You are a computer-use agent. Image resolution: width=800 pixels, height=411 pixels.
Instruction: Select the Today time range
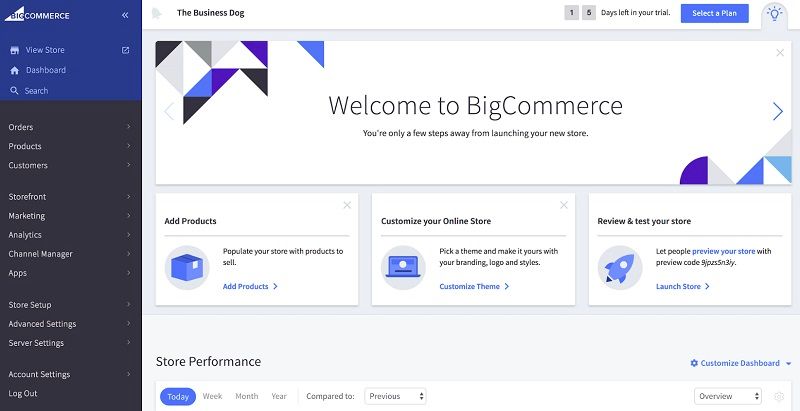[178, 397]
